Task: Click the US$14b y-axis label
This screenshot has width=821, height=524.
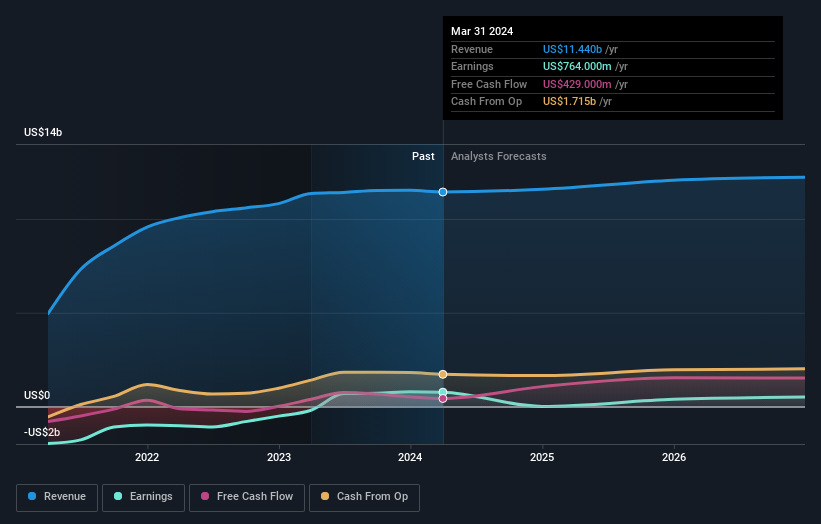Action: click(43, 132)
